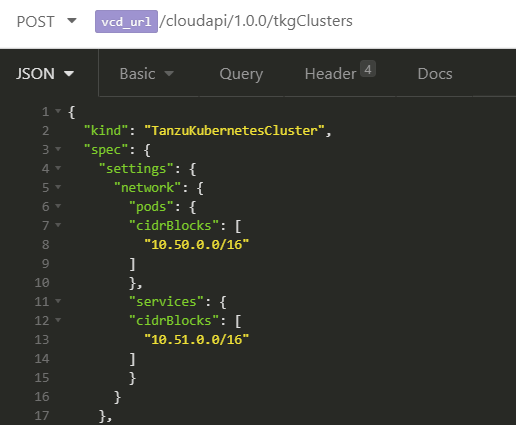Screen dimensions: 516x425
Task: Click line number 14 in gutter
Action: point(42,359)
